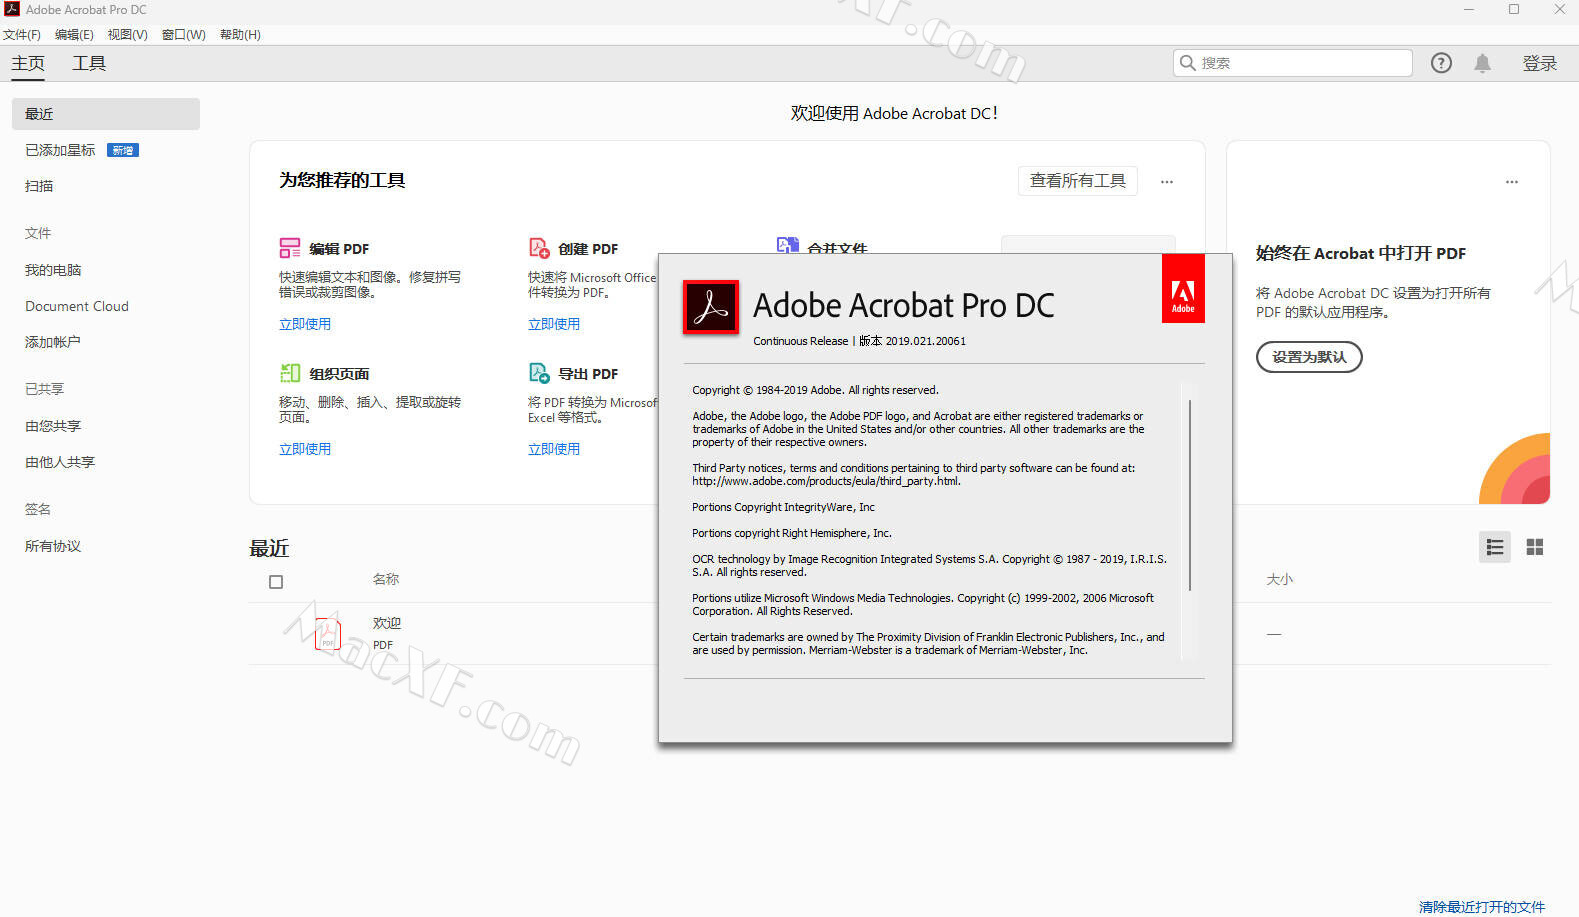Click the Create PDF (创建 PDF) tool icon
Screen dimensions: 1579x917
539,248
